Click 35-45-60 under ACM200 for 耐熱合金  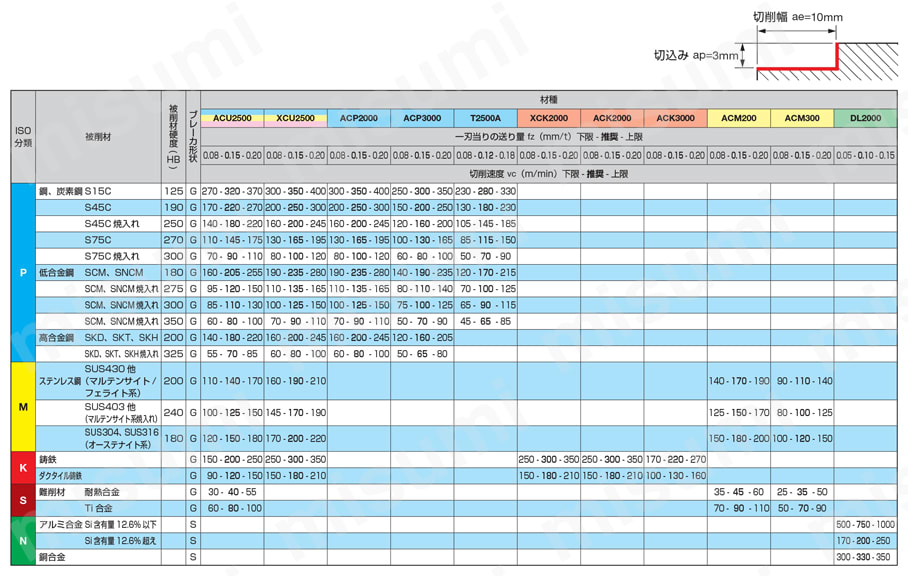pos(739,492)
